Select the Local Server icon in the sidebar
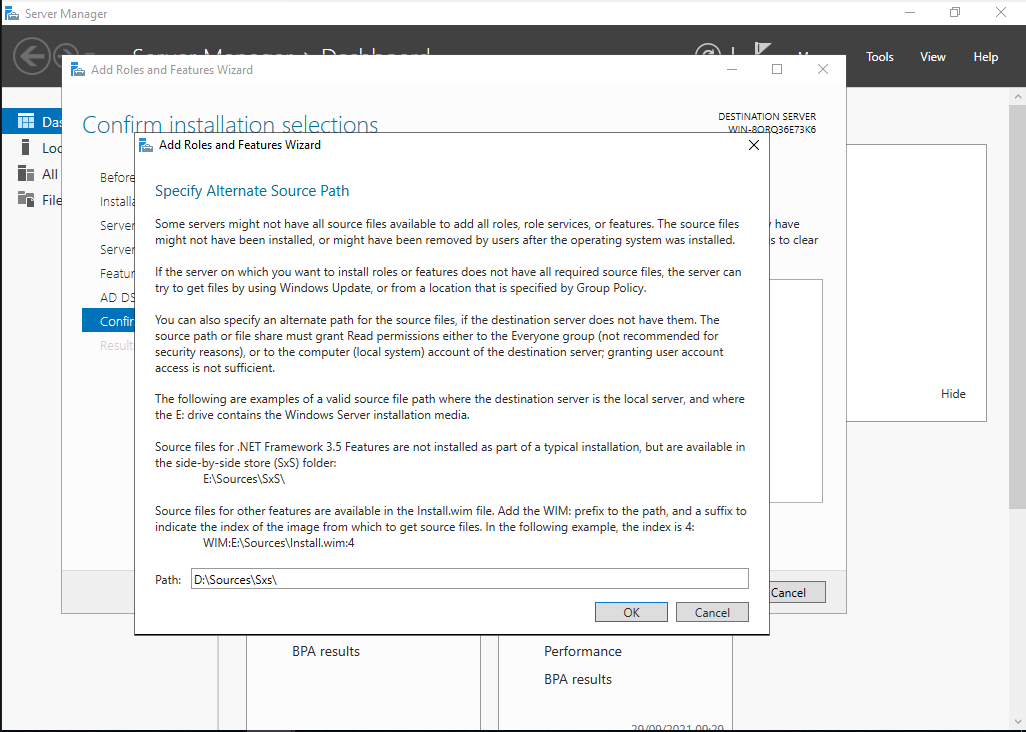1026x732 pixels. 26,147
